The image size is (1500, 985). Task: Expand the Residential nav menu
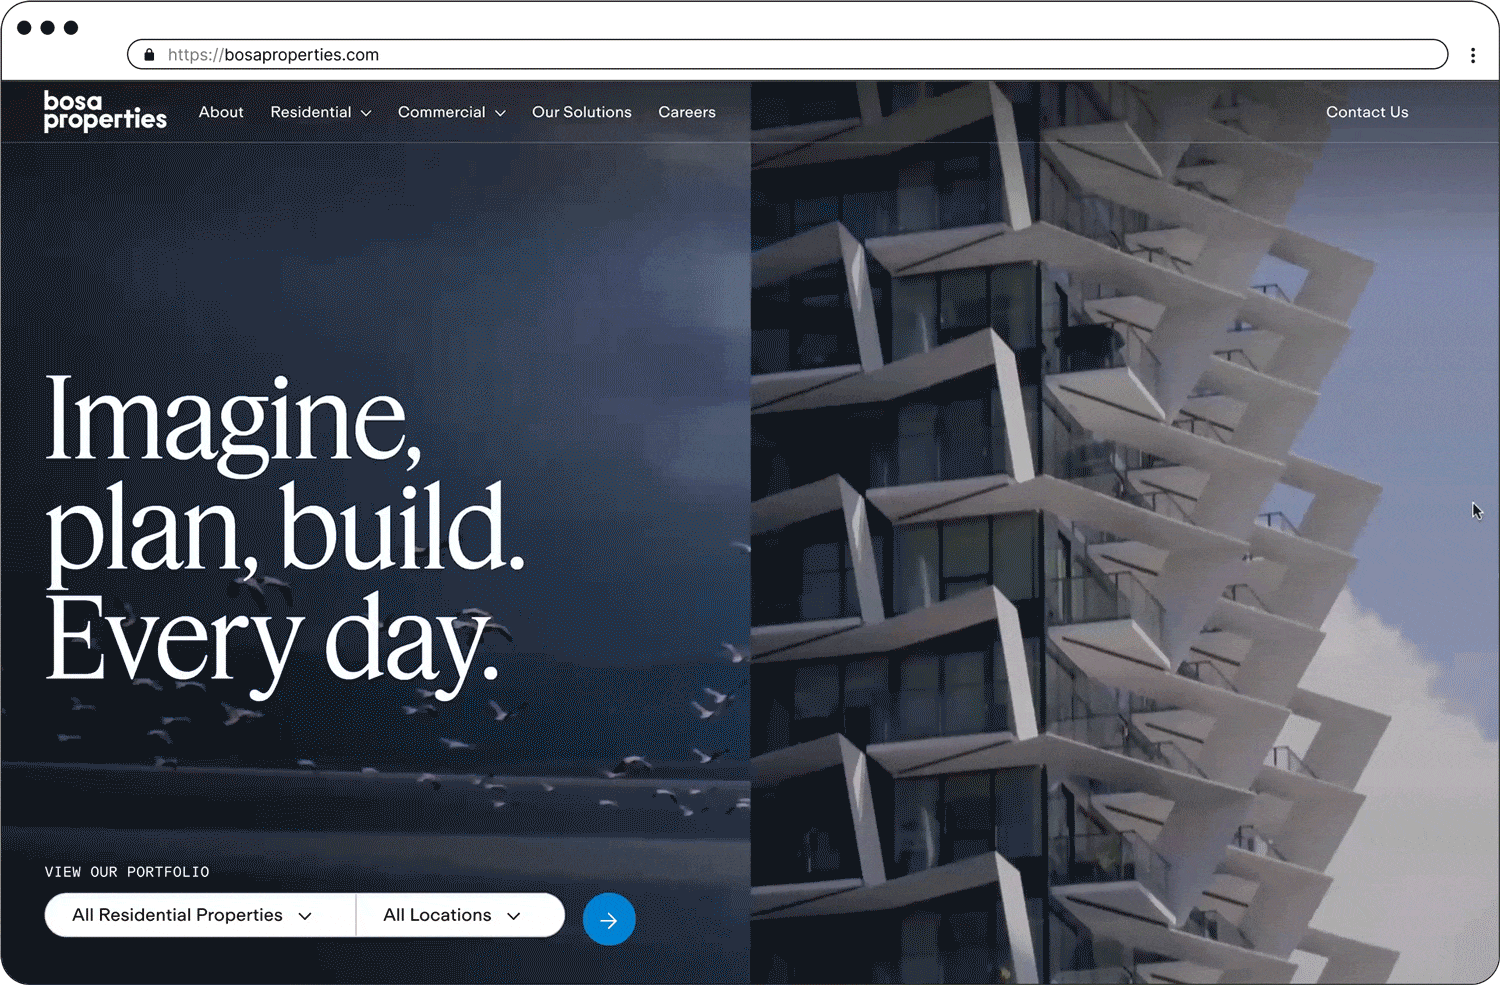tap(321, 112)
